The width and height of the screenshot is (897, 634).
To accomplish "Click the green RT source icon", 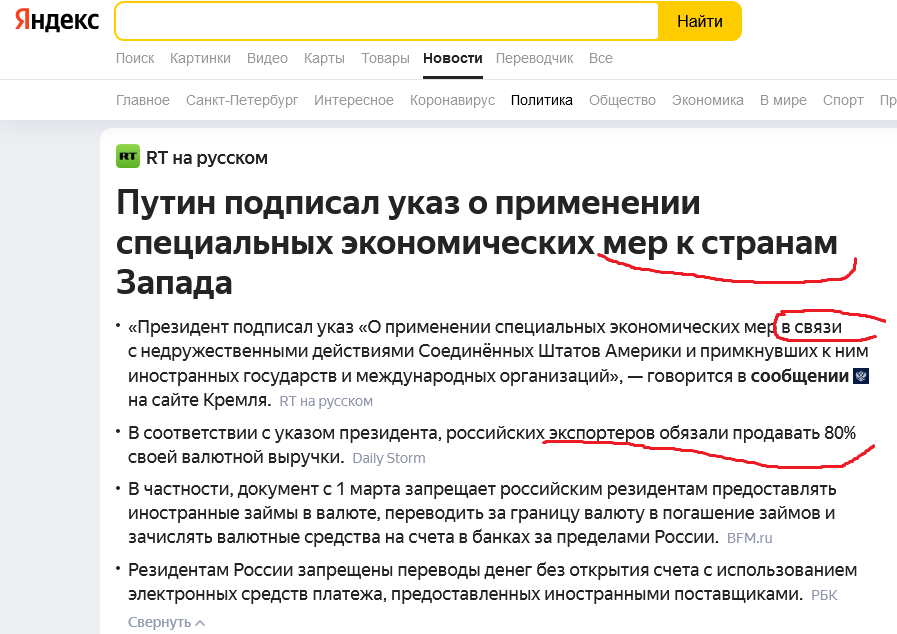I will 127,157.
